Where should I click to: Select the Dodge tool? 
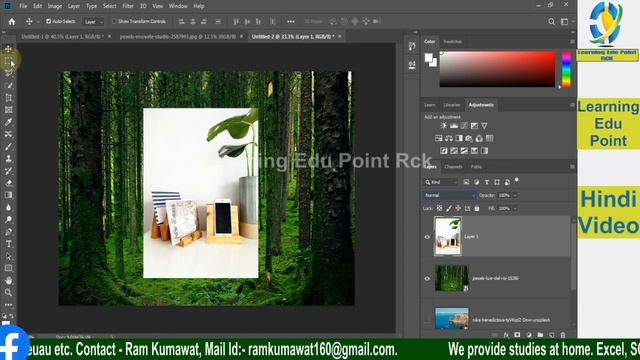pyautogui.click(x=8, y=220)
